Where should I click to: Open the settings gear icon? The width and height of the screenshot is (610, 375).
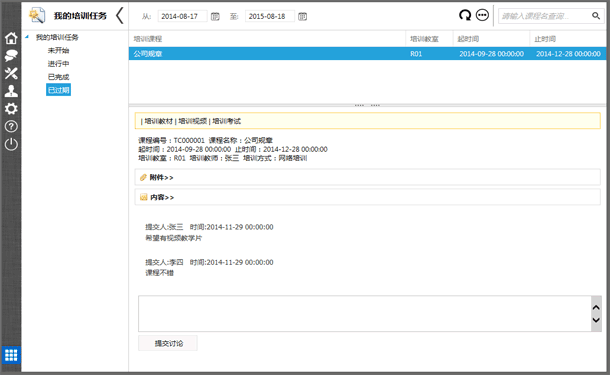pos(11,109)
